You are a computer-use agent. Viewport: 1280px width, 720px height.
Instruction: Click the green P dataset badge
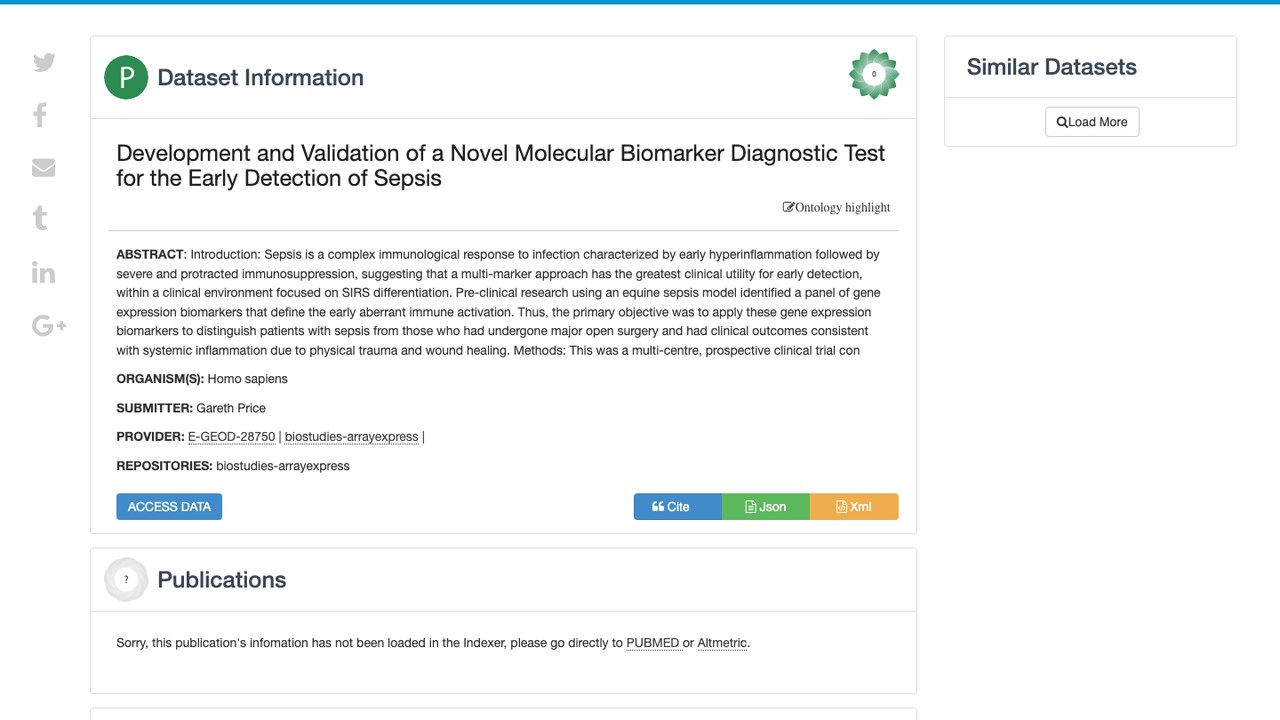(x=126, y=78)
